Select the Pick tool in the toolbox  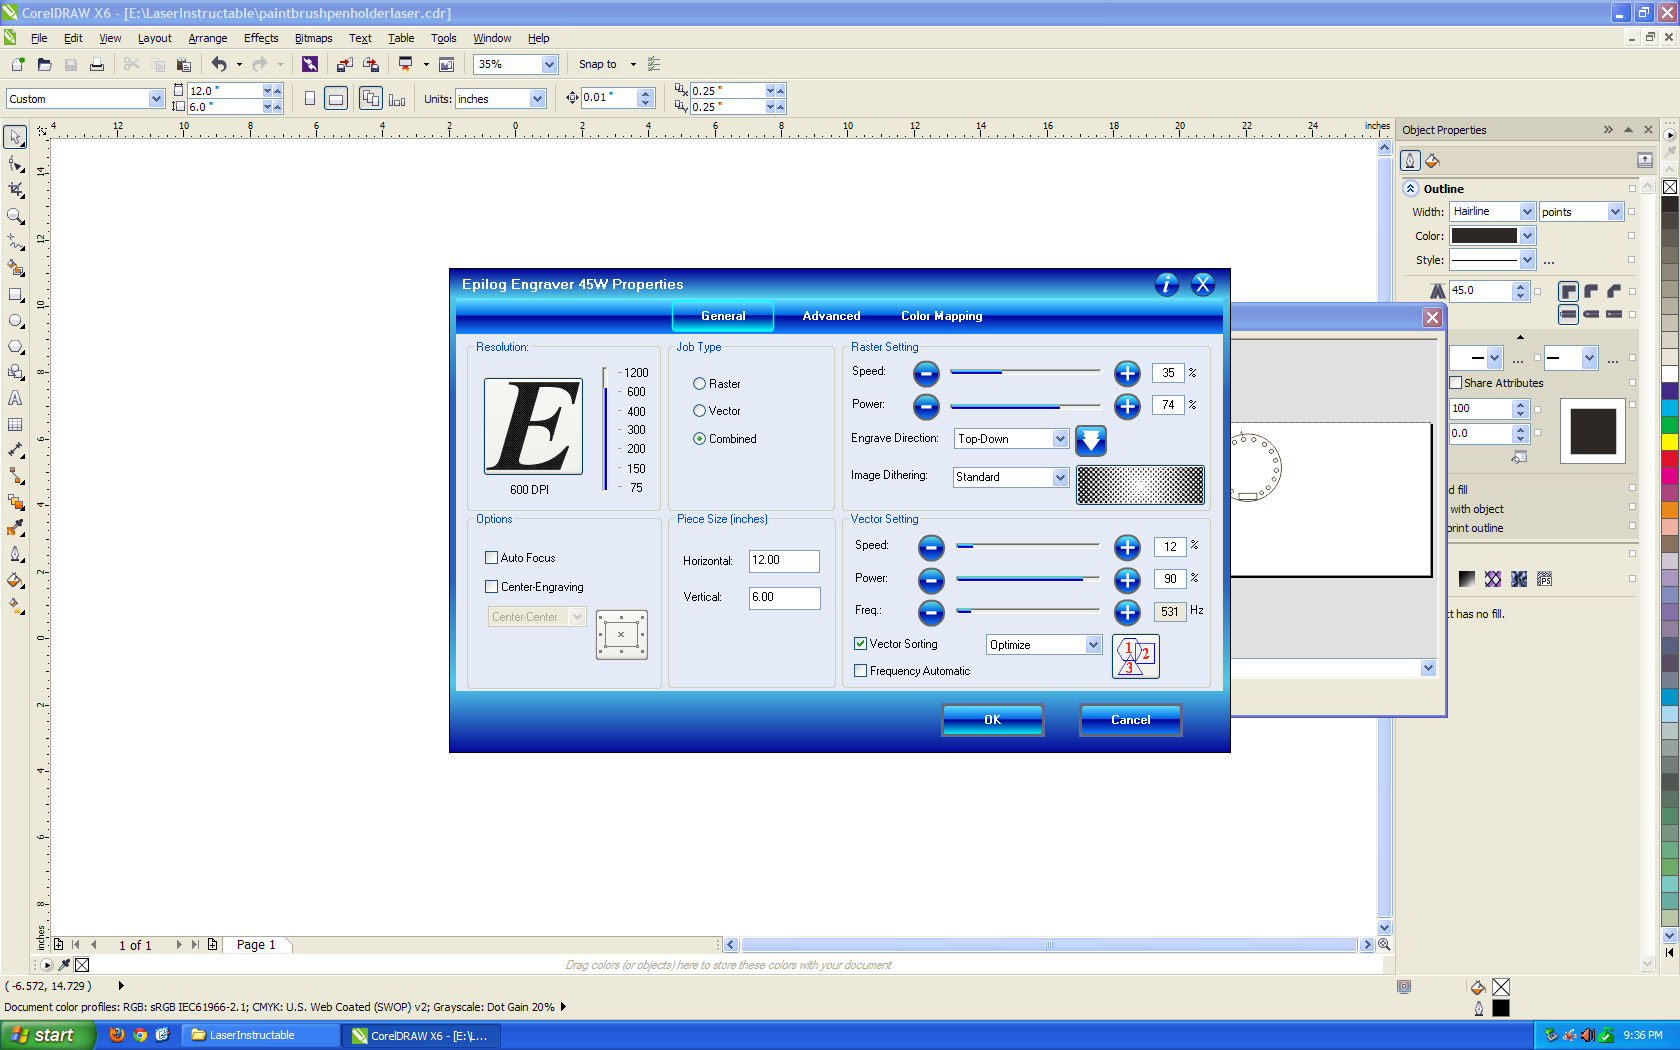(x=16, y=137)
